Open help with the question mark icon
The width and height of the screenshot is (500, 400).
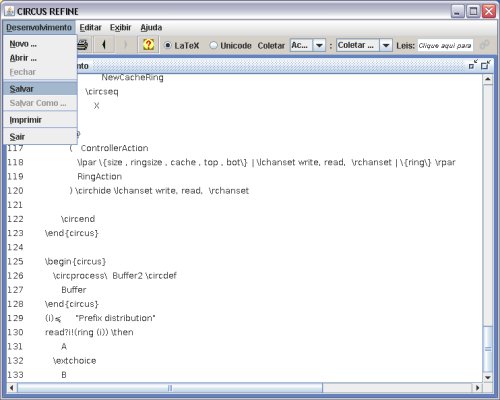[x=148, y=45]
